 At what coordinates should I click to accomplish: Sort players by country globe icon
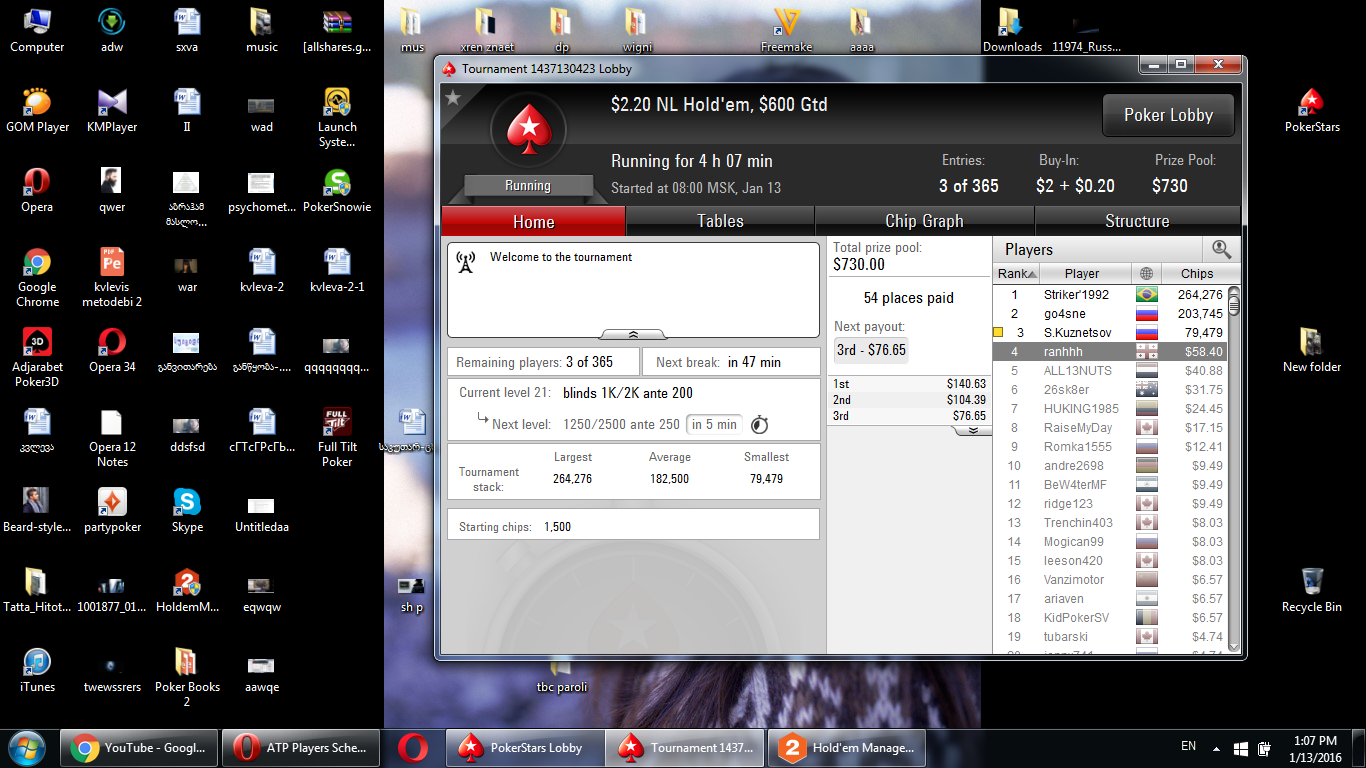click(1146, 274)
